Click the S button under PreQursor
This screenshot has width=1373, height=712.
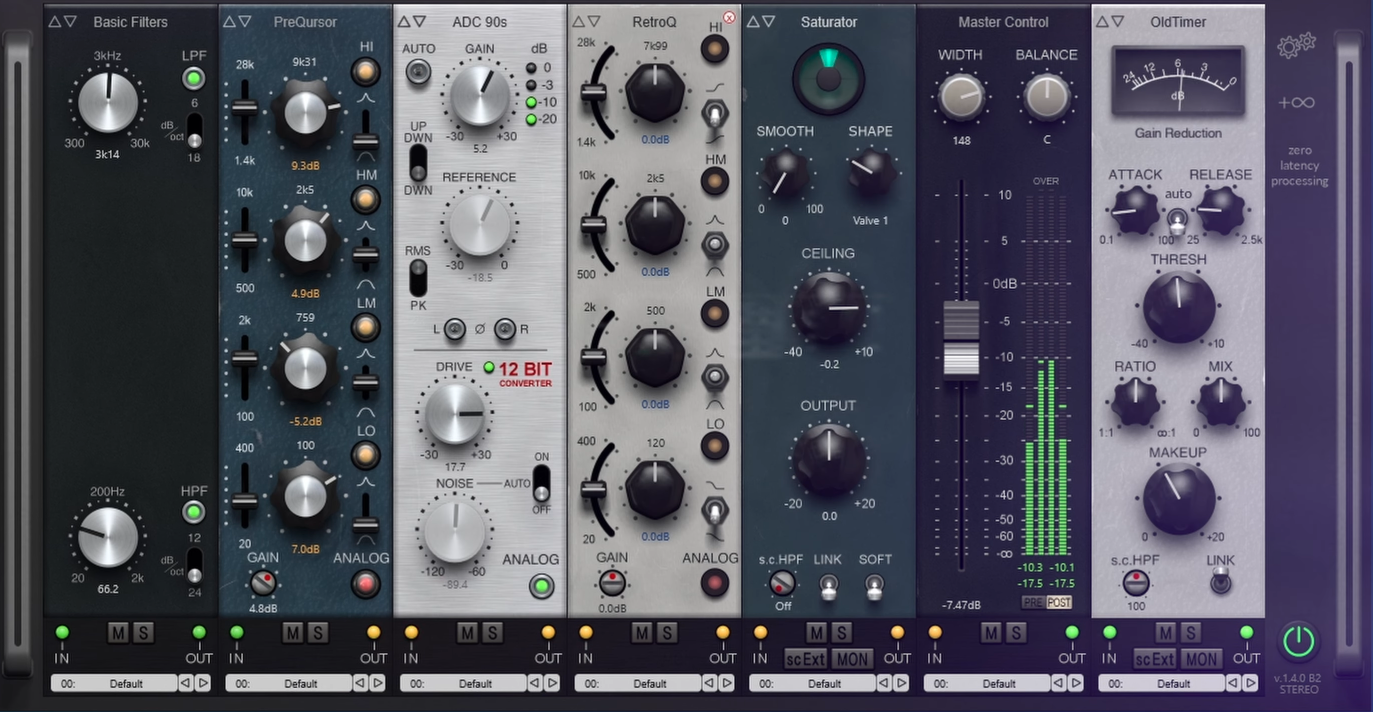tap(317, 632)
